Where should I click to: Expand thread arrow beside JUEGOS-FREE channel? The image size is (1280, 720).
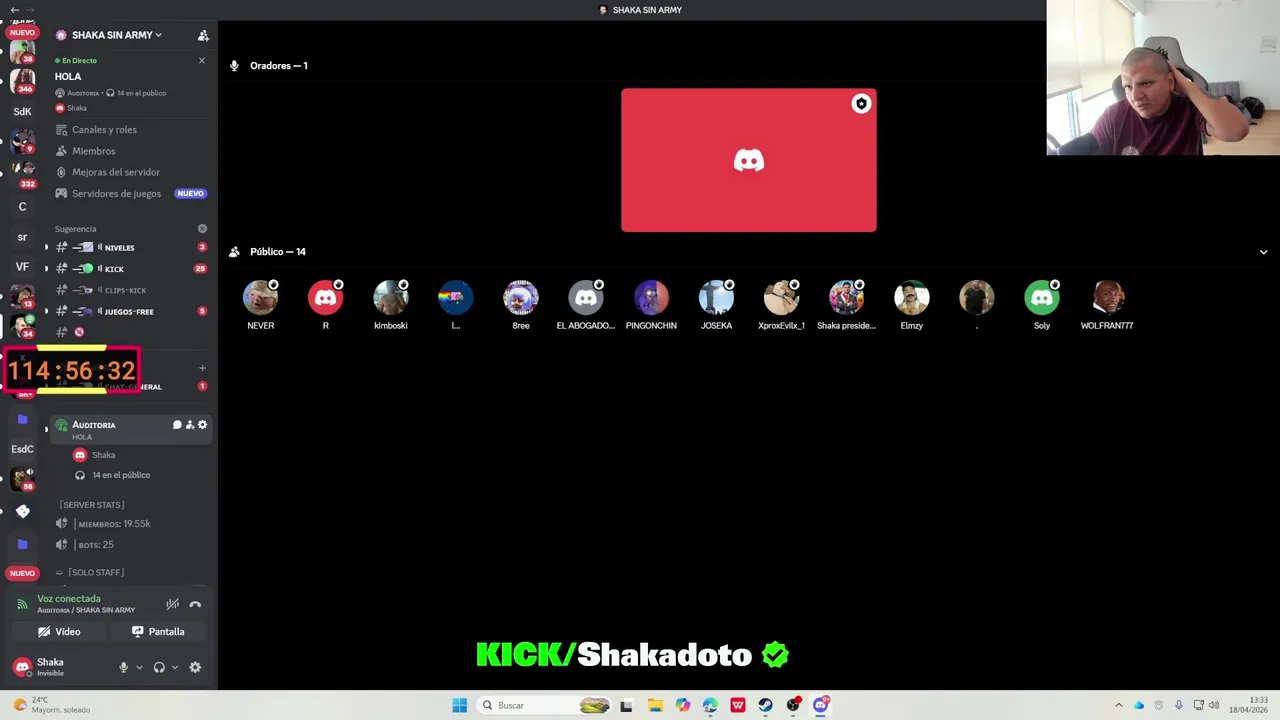[46, 312]
